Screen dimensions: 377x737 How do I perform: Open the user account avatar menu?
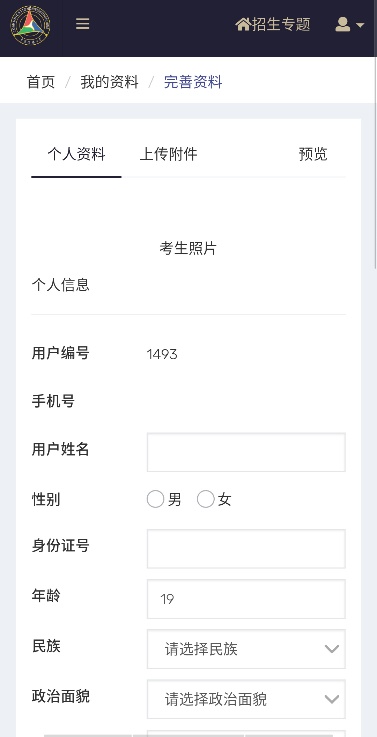[x=343, y=24]
